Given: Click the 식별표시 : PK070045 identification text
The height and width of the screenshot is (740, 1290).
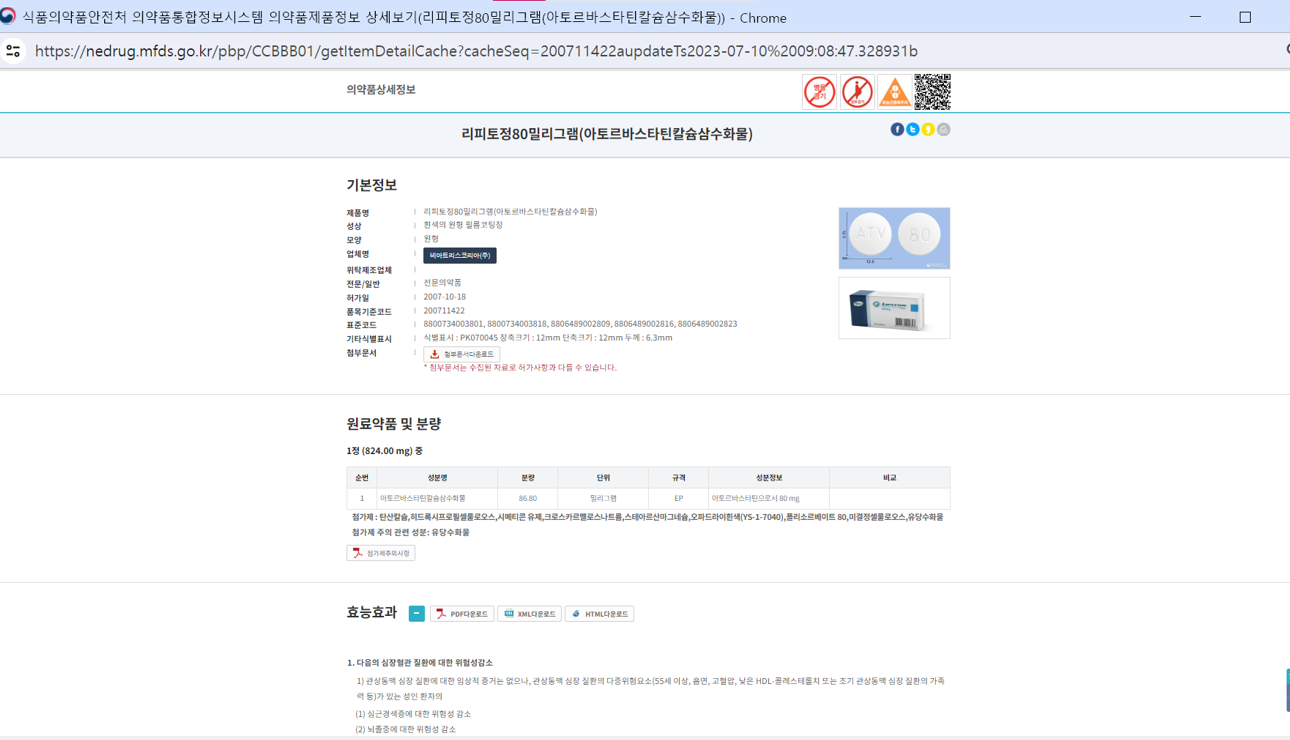Looking at the screenshot, I should pos(548,338).
